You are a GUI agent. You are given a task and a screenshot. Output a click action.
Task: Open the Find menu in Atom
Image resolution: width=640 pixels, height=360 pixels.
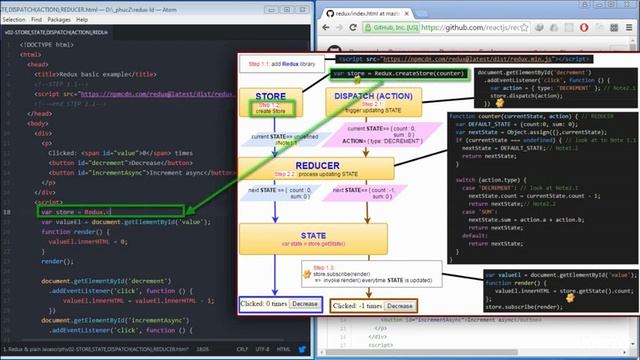click(36, 20)
